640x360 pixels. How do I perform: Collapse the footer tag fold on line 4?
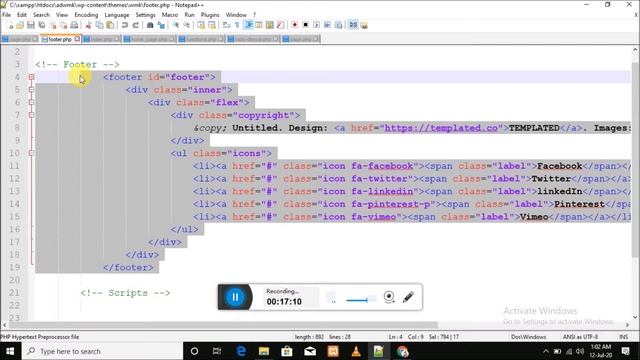[x=31, y=77]
